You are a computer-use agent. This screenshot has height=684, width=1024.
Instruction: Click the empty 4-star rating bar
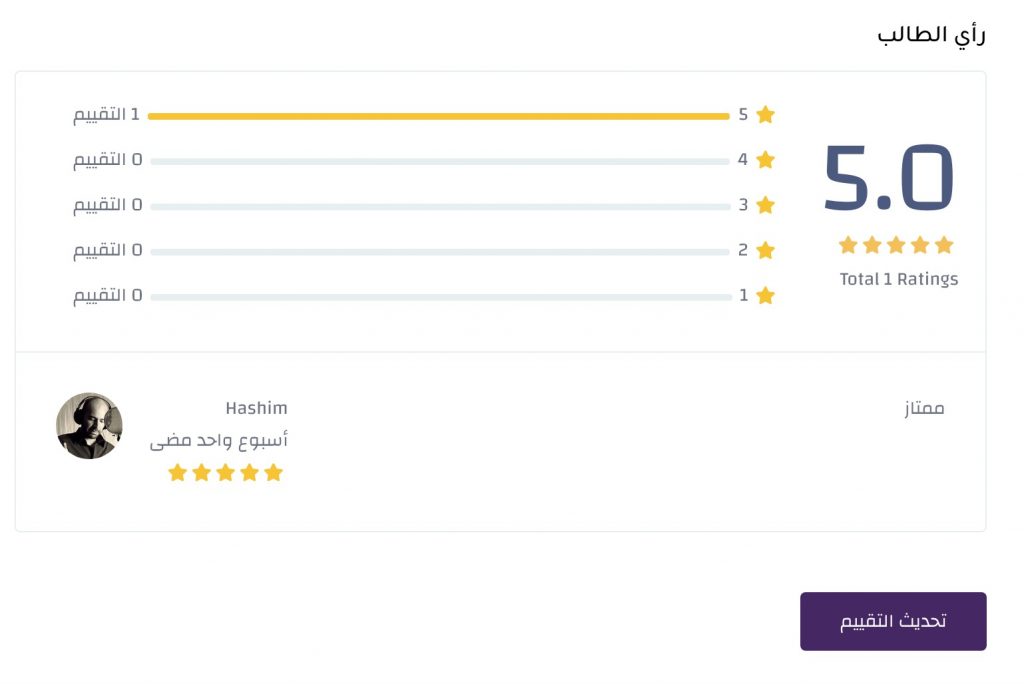(440, 161)
